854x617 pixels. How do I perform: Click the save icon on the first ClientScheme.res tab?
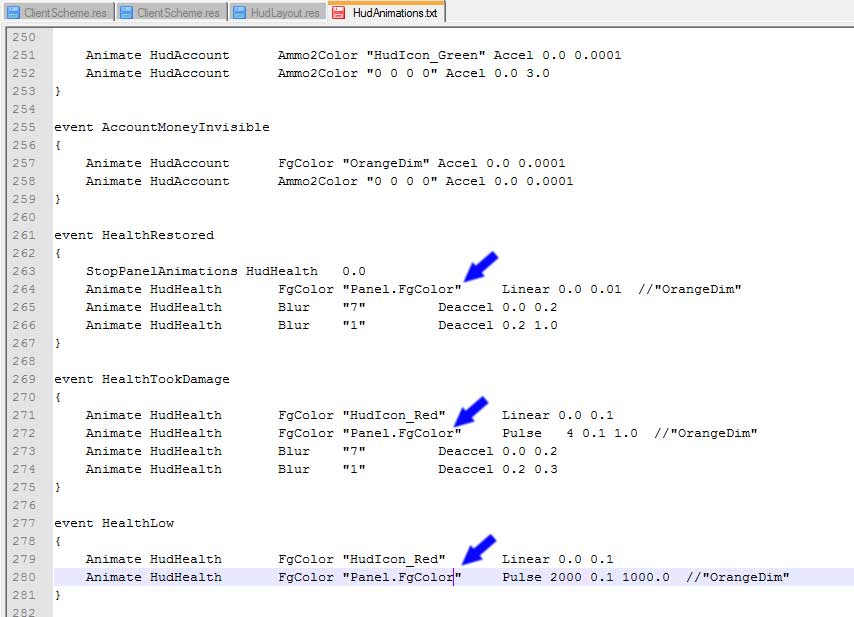tap(13, 12)
